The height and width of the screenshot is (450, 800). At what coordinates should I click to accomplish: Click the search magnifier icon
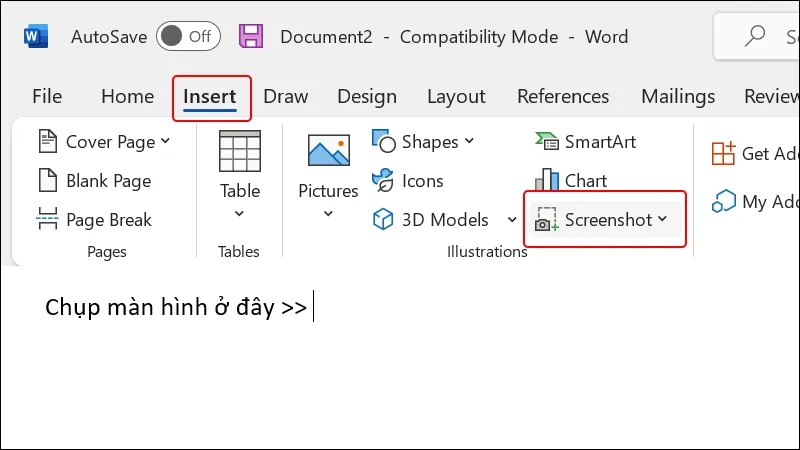(x=755, y=36)
